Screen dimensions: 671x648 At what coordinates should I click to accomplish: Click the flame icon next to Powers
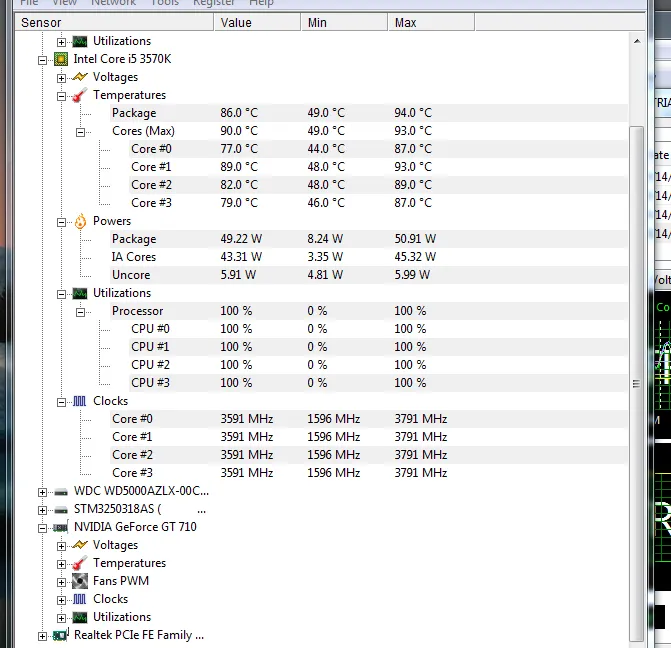79,221
